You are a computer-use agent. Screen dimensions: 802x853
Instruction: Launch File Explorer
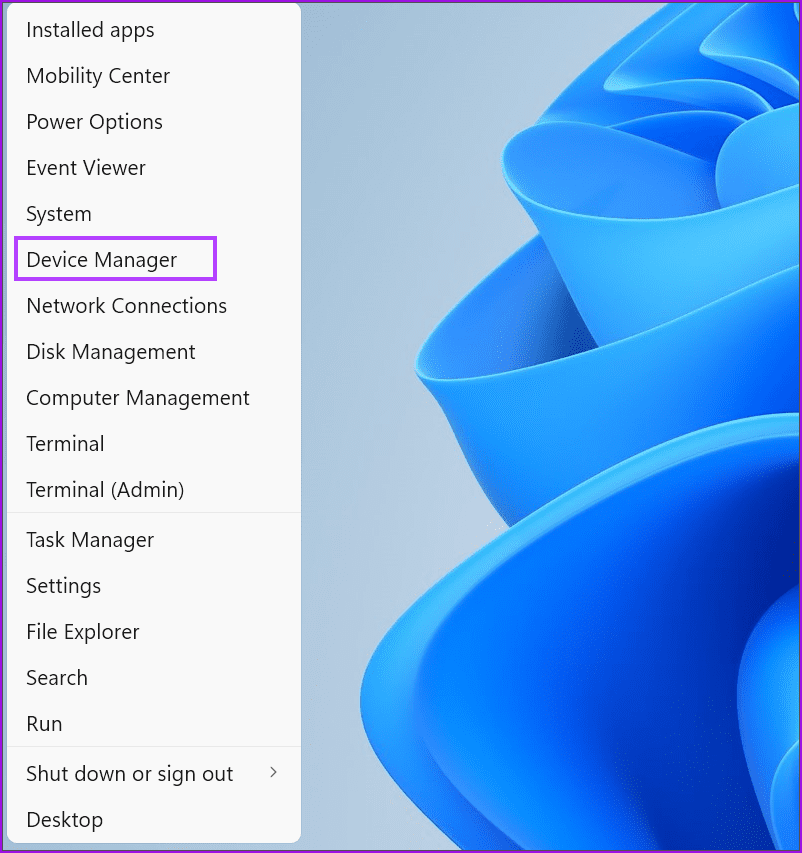pyautogui.click(x=82, y=632)
